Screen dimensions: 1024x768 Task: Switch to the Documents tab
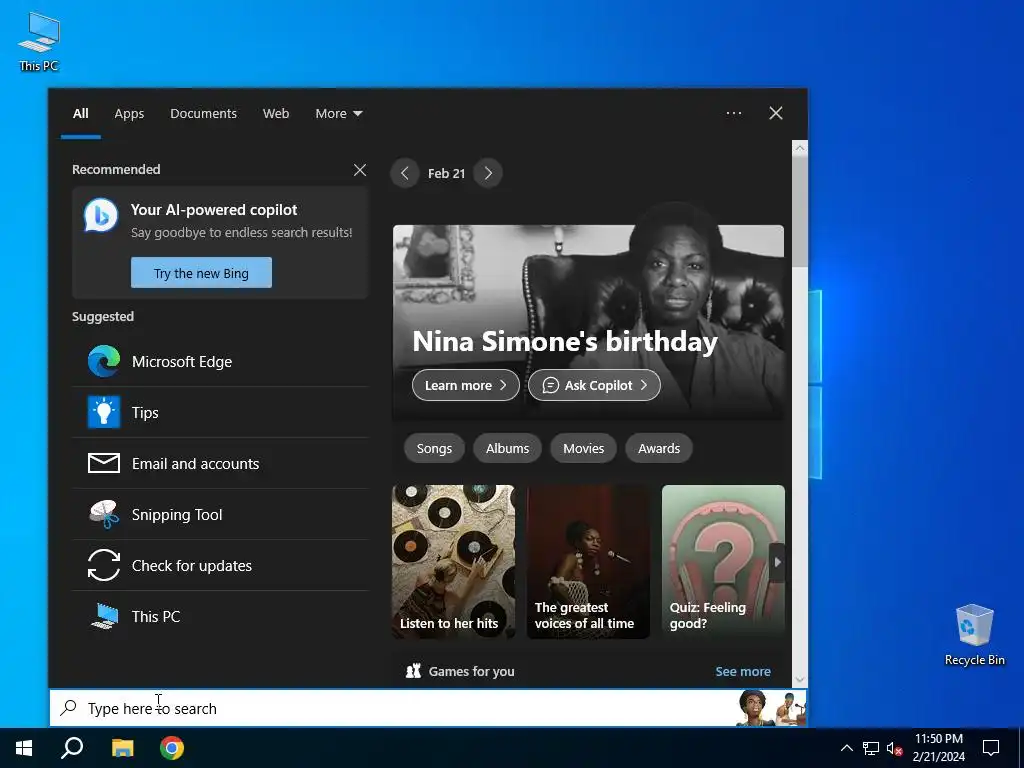point(203,113)
